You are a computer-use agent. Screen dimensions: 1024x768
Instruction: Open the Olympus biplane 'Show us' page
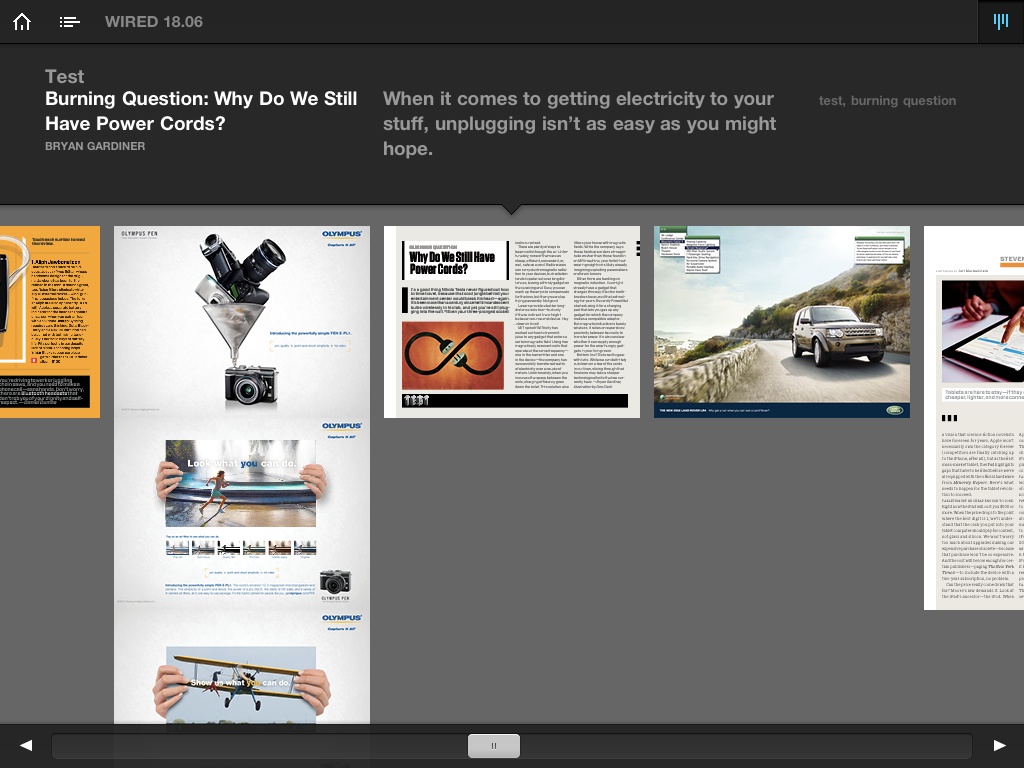242,667
